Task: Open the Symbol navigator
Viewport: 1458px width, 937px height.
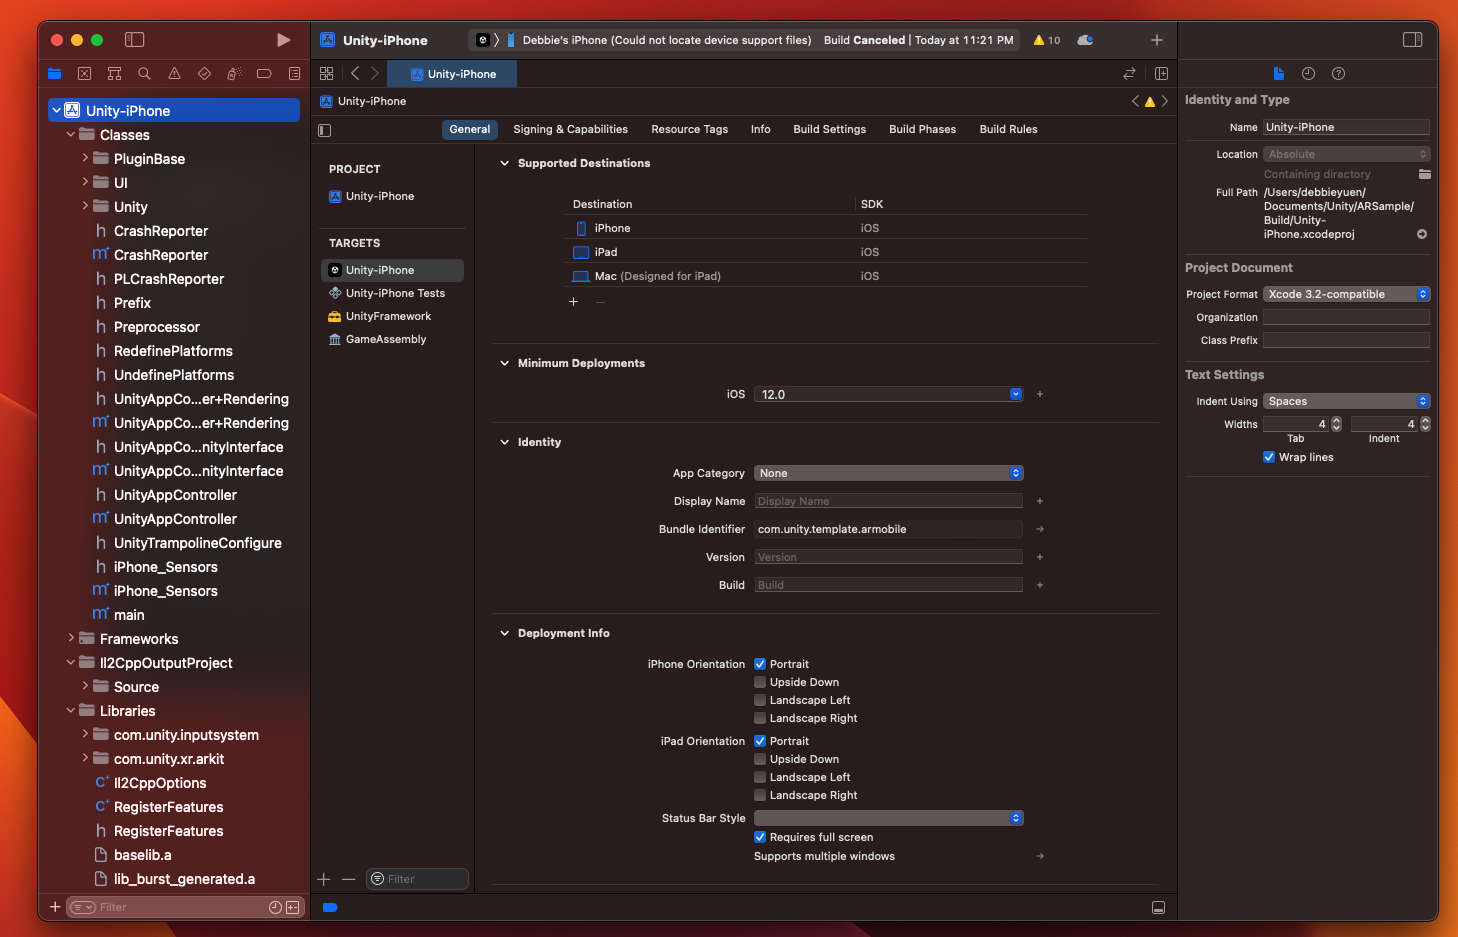Action: [x=114, y=74]
